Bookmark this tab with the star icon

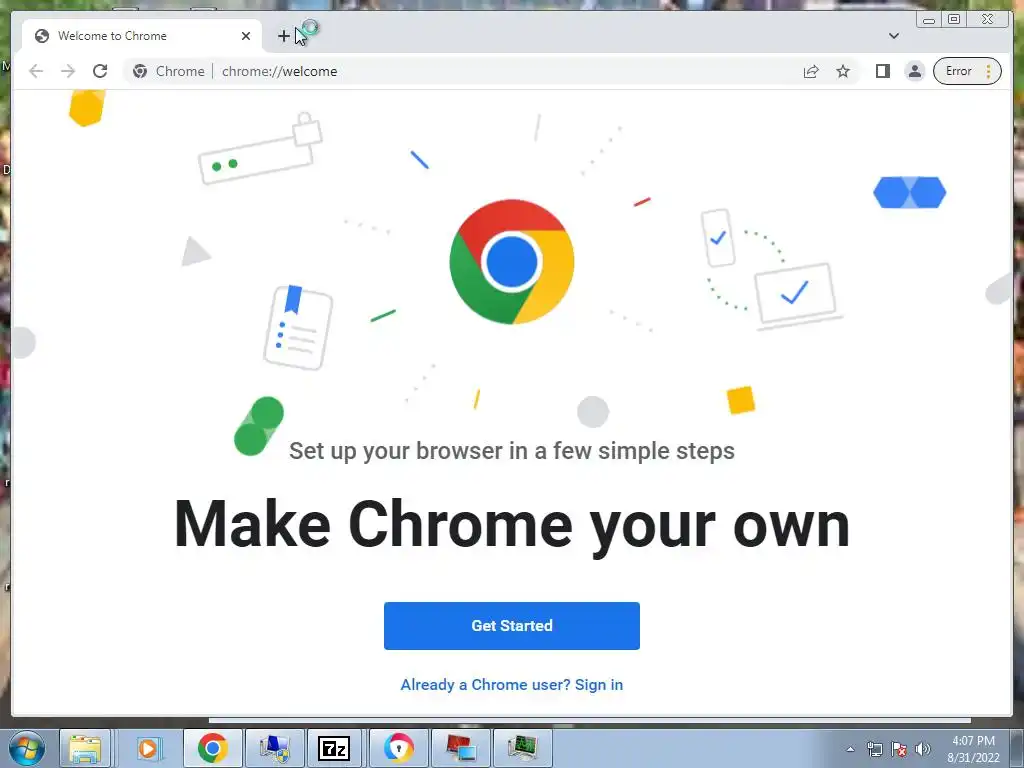(x=843, y=71)
